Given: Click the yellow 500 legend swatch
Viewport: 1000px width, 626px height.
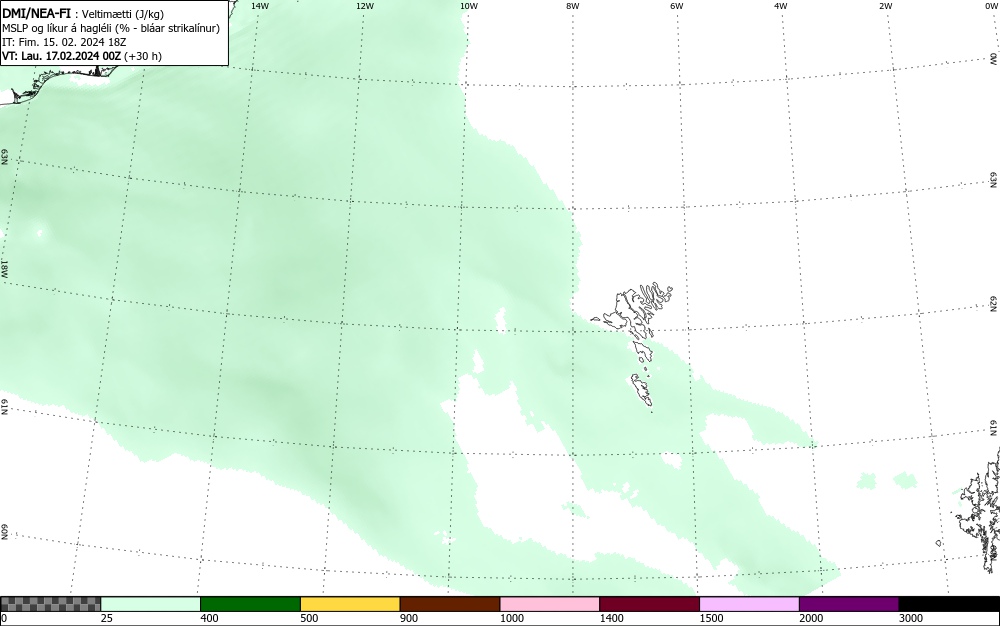Looking at the screenshot, I should [x=350, y=604].
